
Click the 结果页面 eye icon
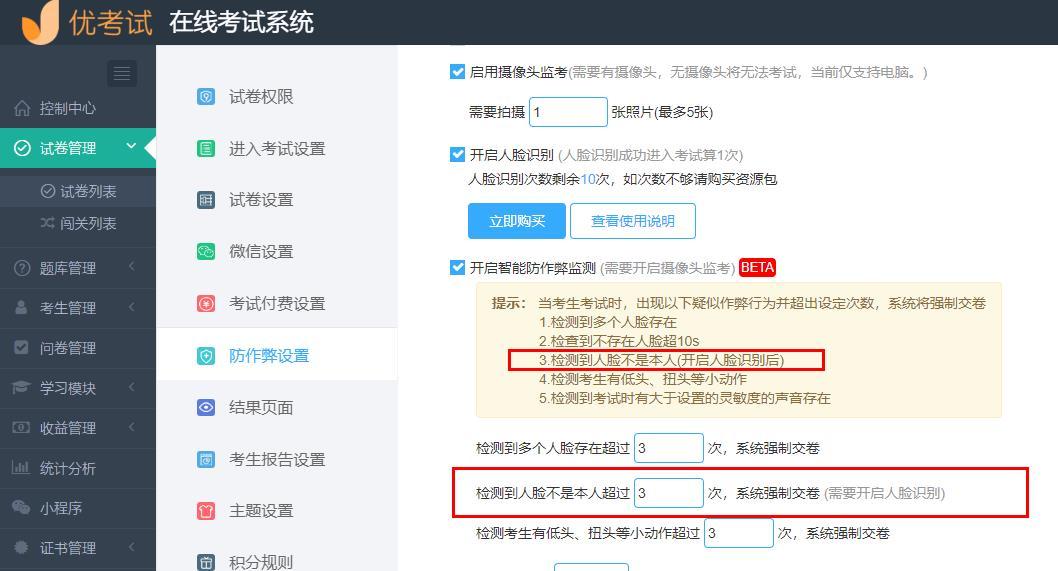click(x=206, y=407)
